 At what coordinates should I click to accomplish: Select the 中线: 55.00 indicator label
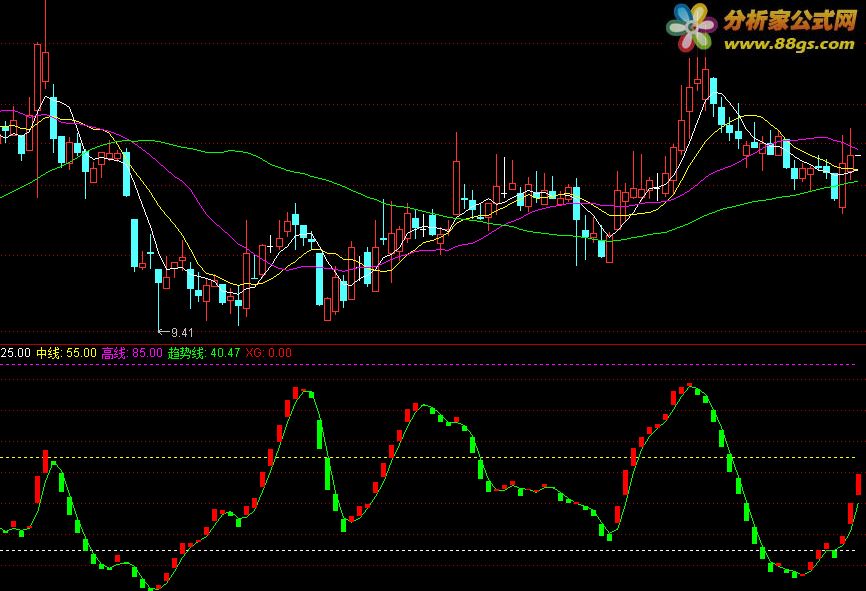[66, 353]
